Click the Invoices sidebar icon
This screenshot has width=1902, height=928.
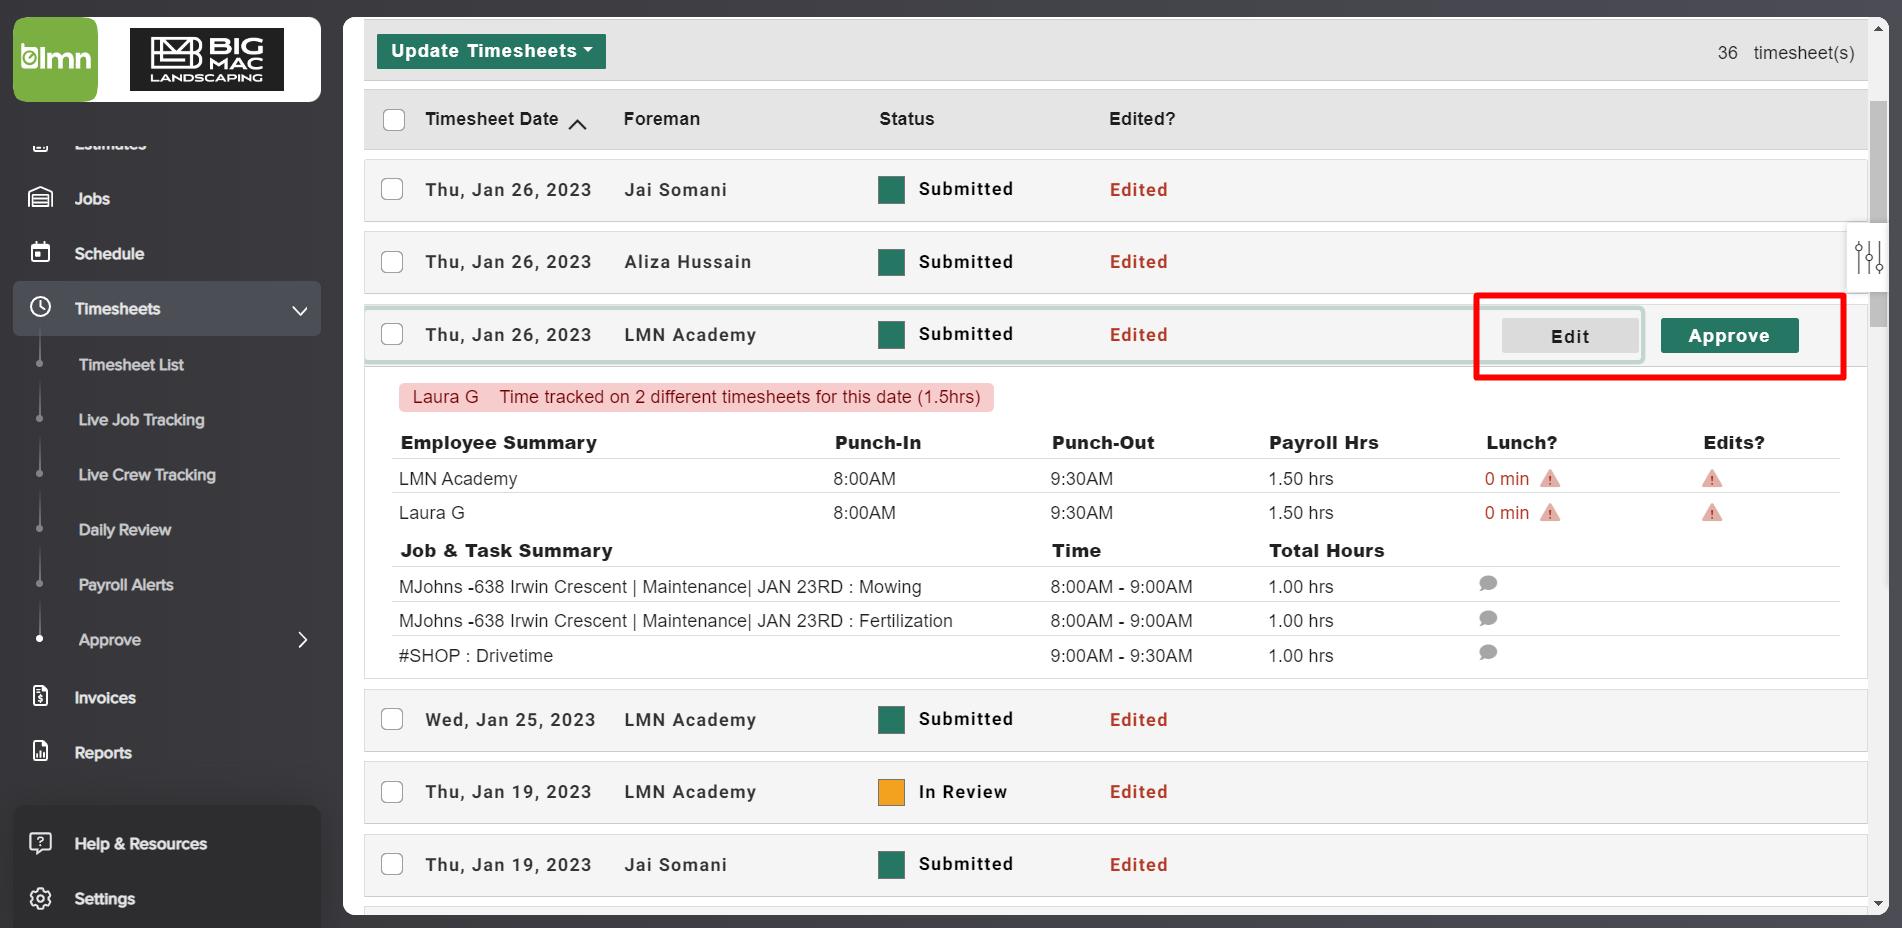40,696
